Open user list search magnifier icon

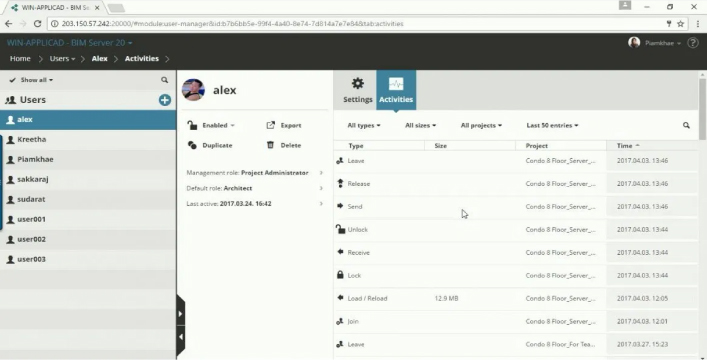[x=165, y=80]
